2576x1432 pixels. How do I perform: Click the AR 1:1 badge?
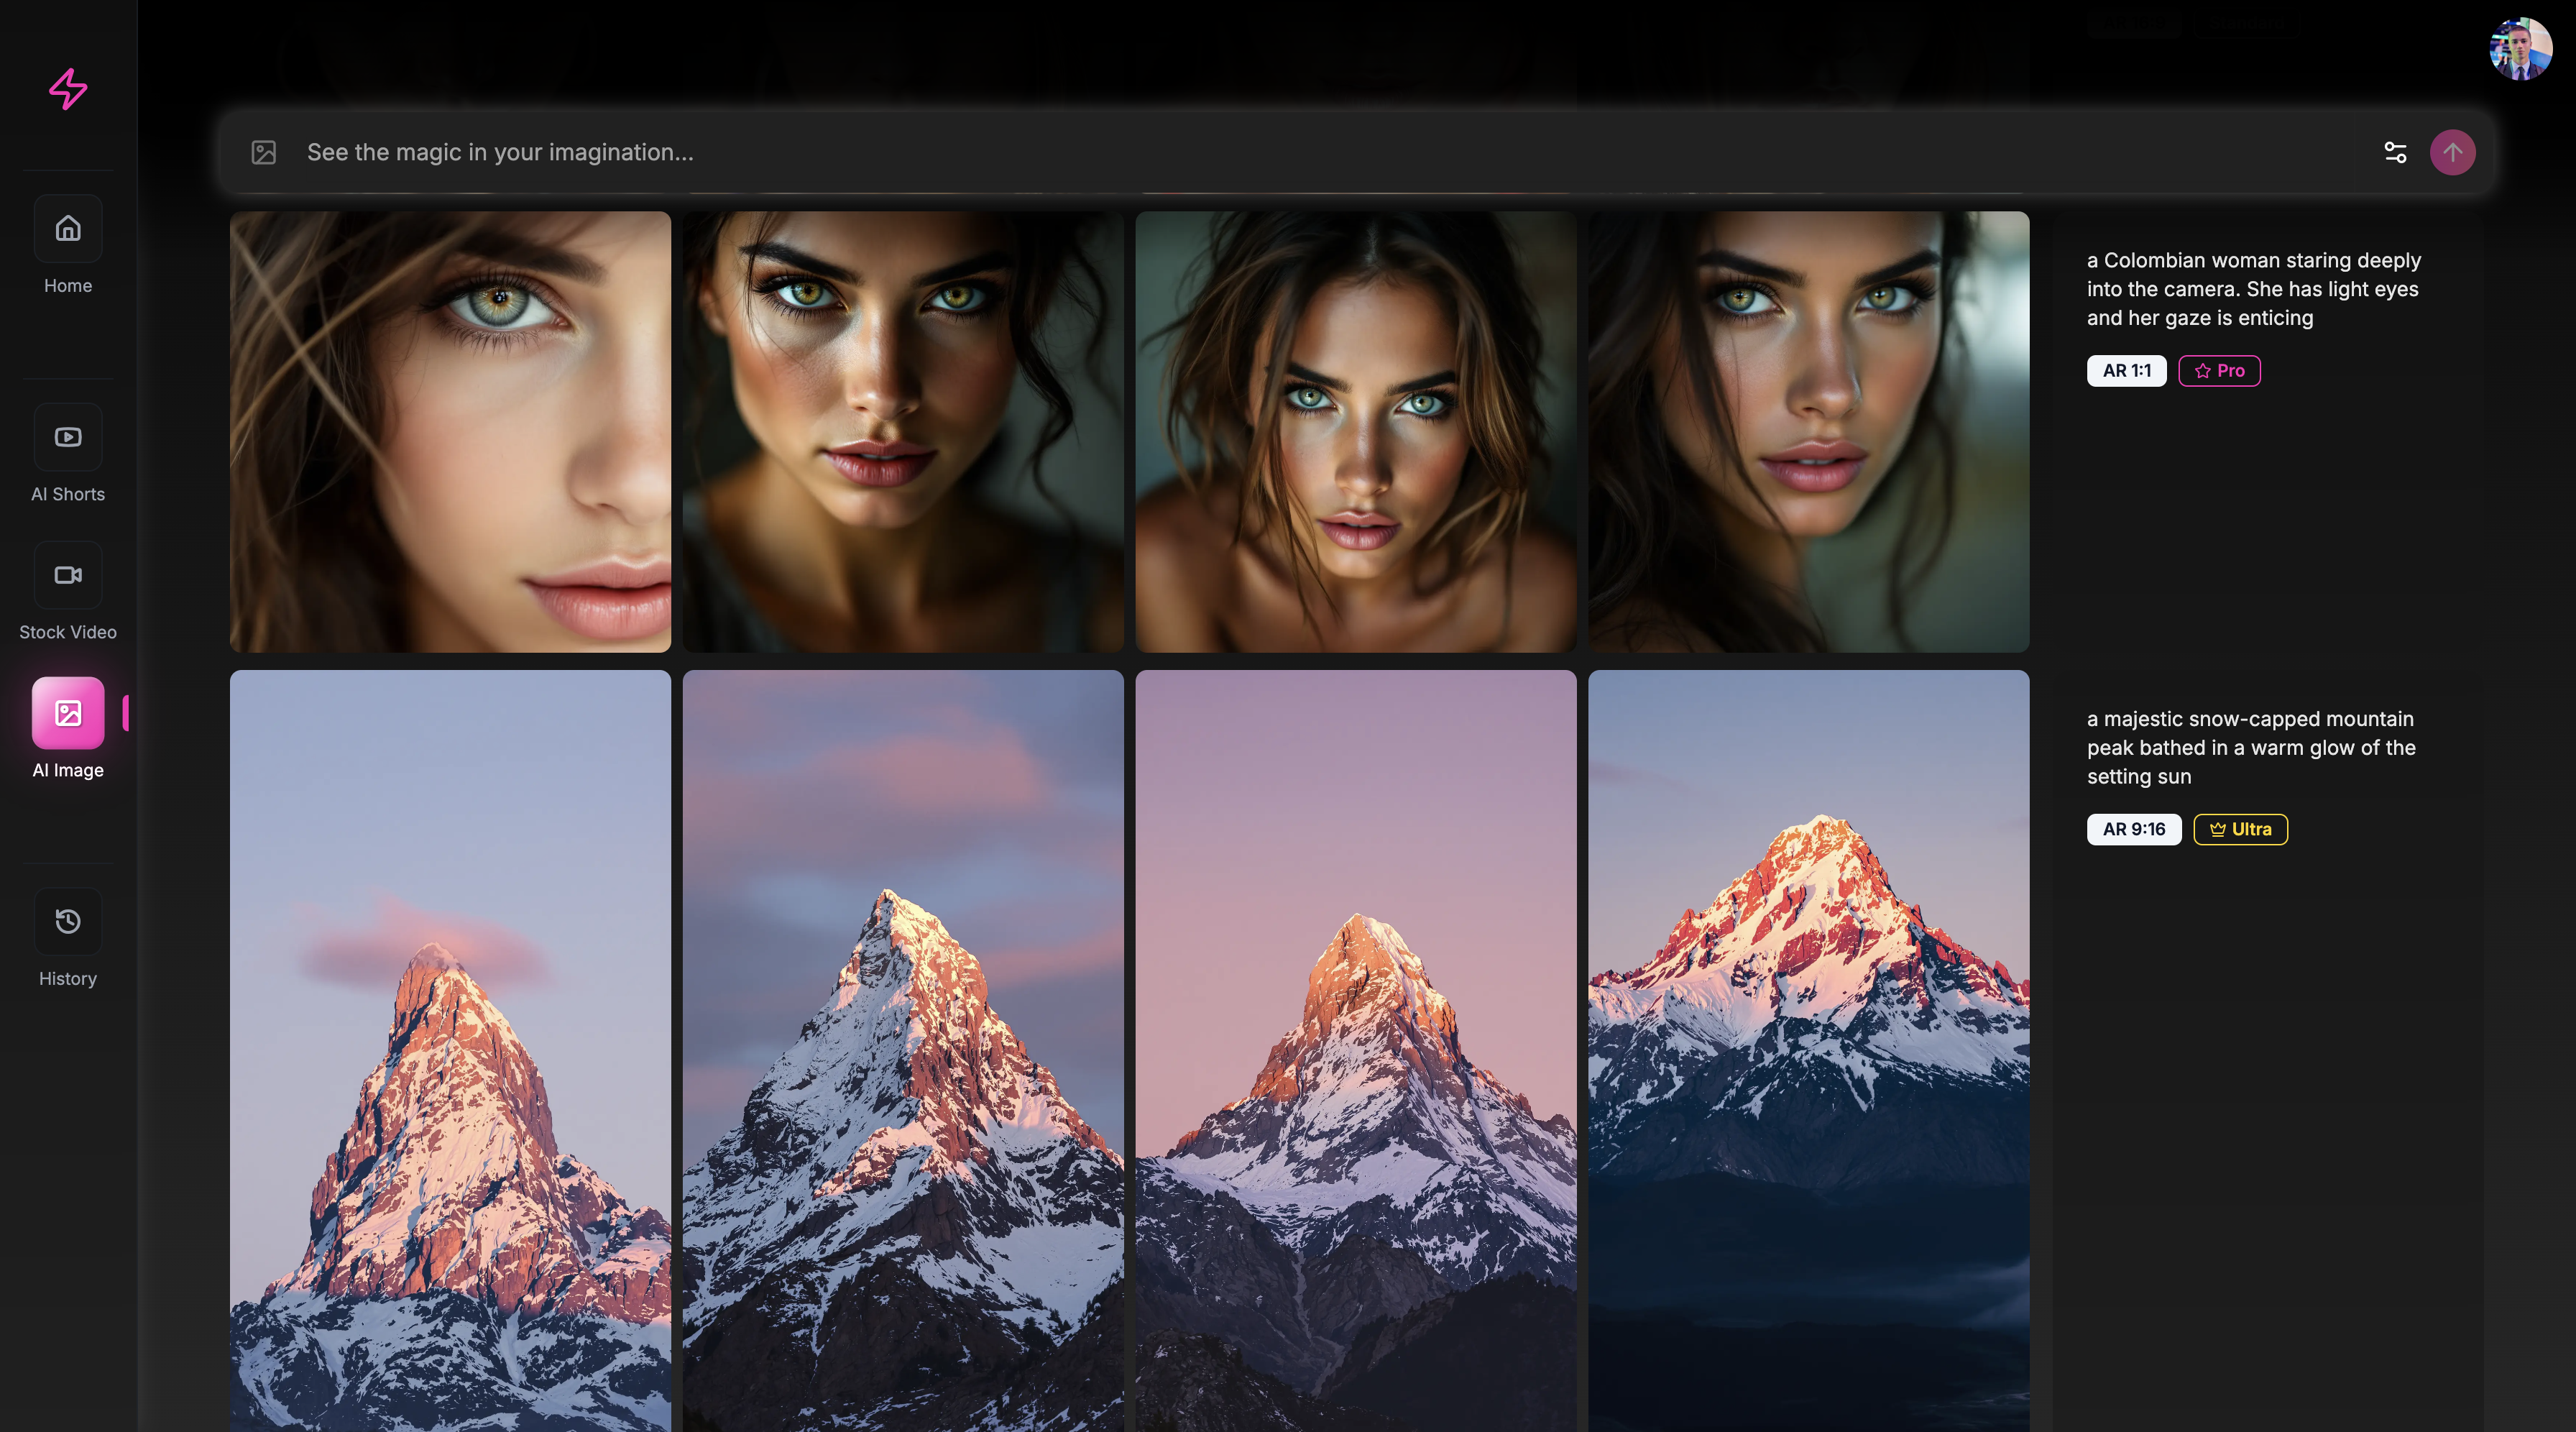2126,371
